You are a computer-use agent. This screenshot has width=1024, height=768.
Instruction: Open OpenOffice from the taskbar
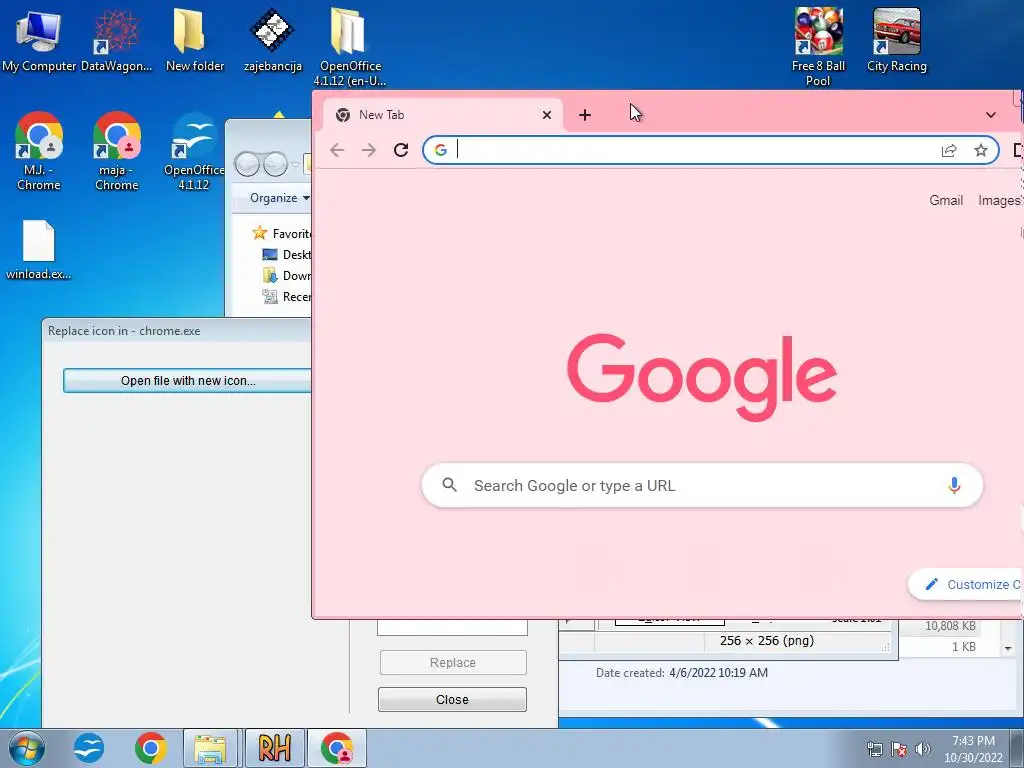[x=89, y=748]
